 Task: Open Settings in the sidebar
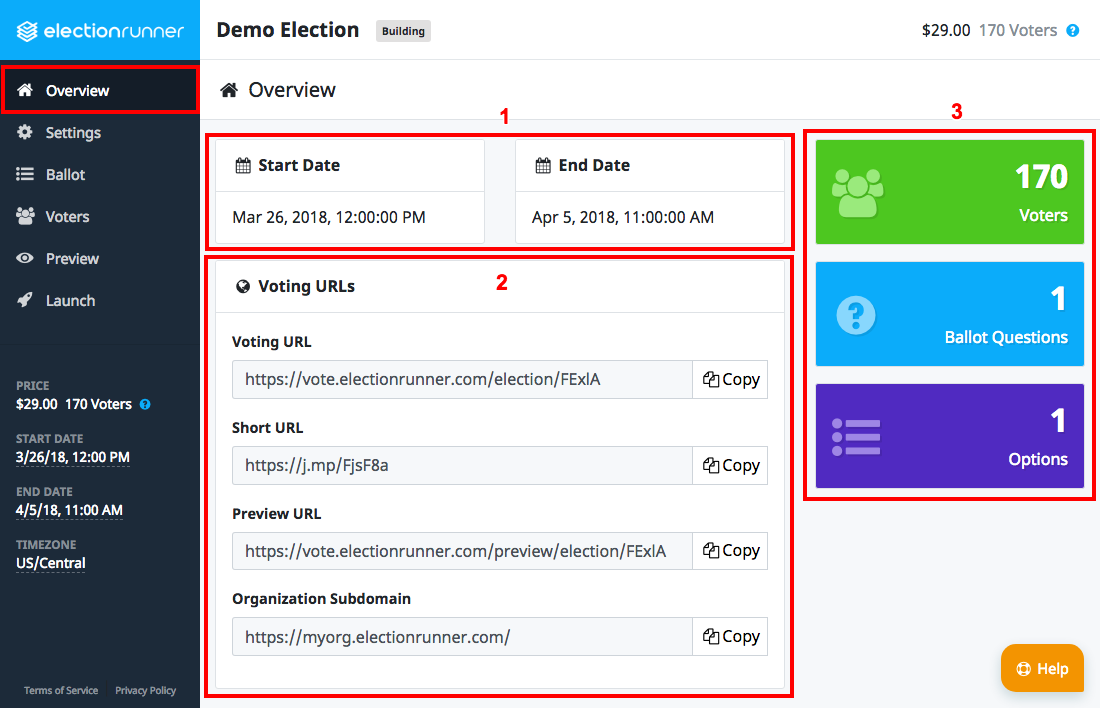(100, 132)
